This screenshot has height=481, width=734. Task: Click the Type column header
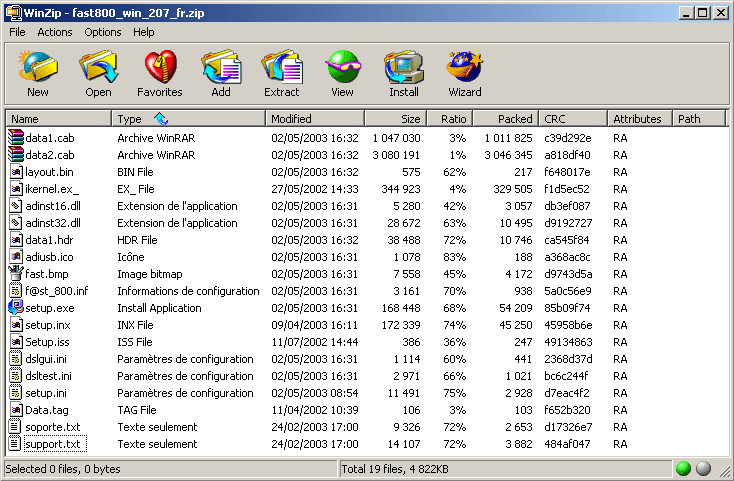tap(189, 119)
